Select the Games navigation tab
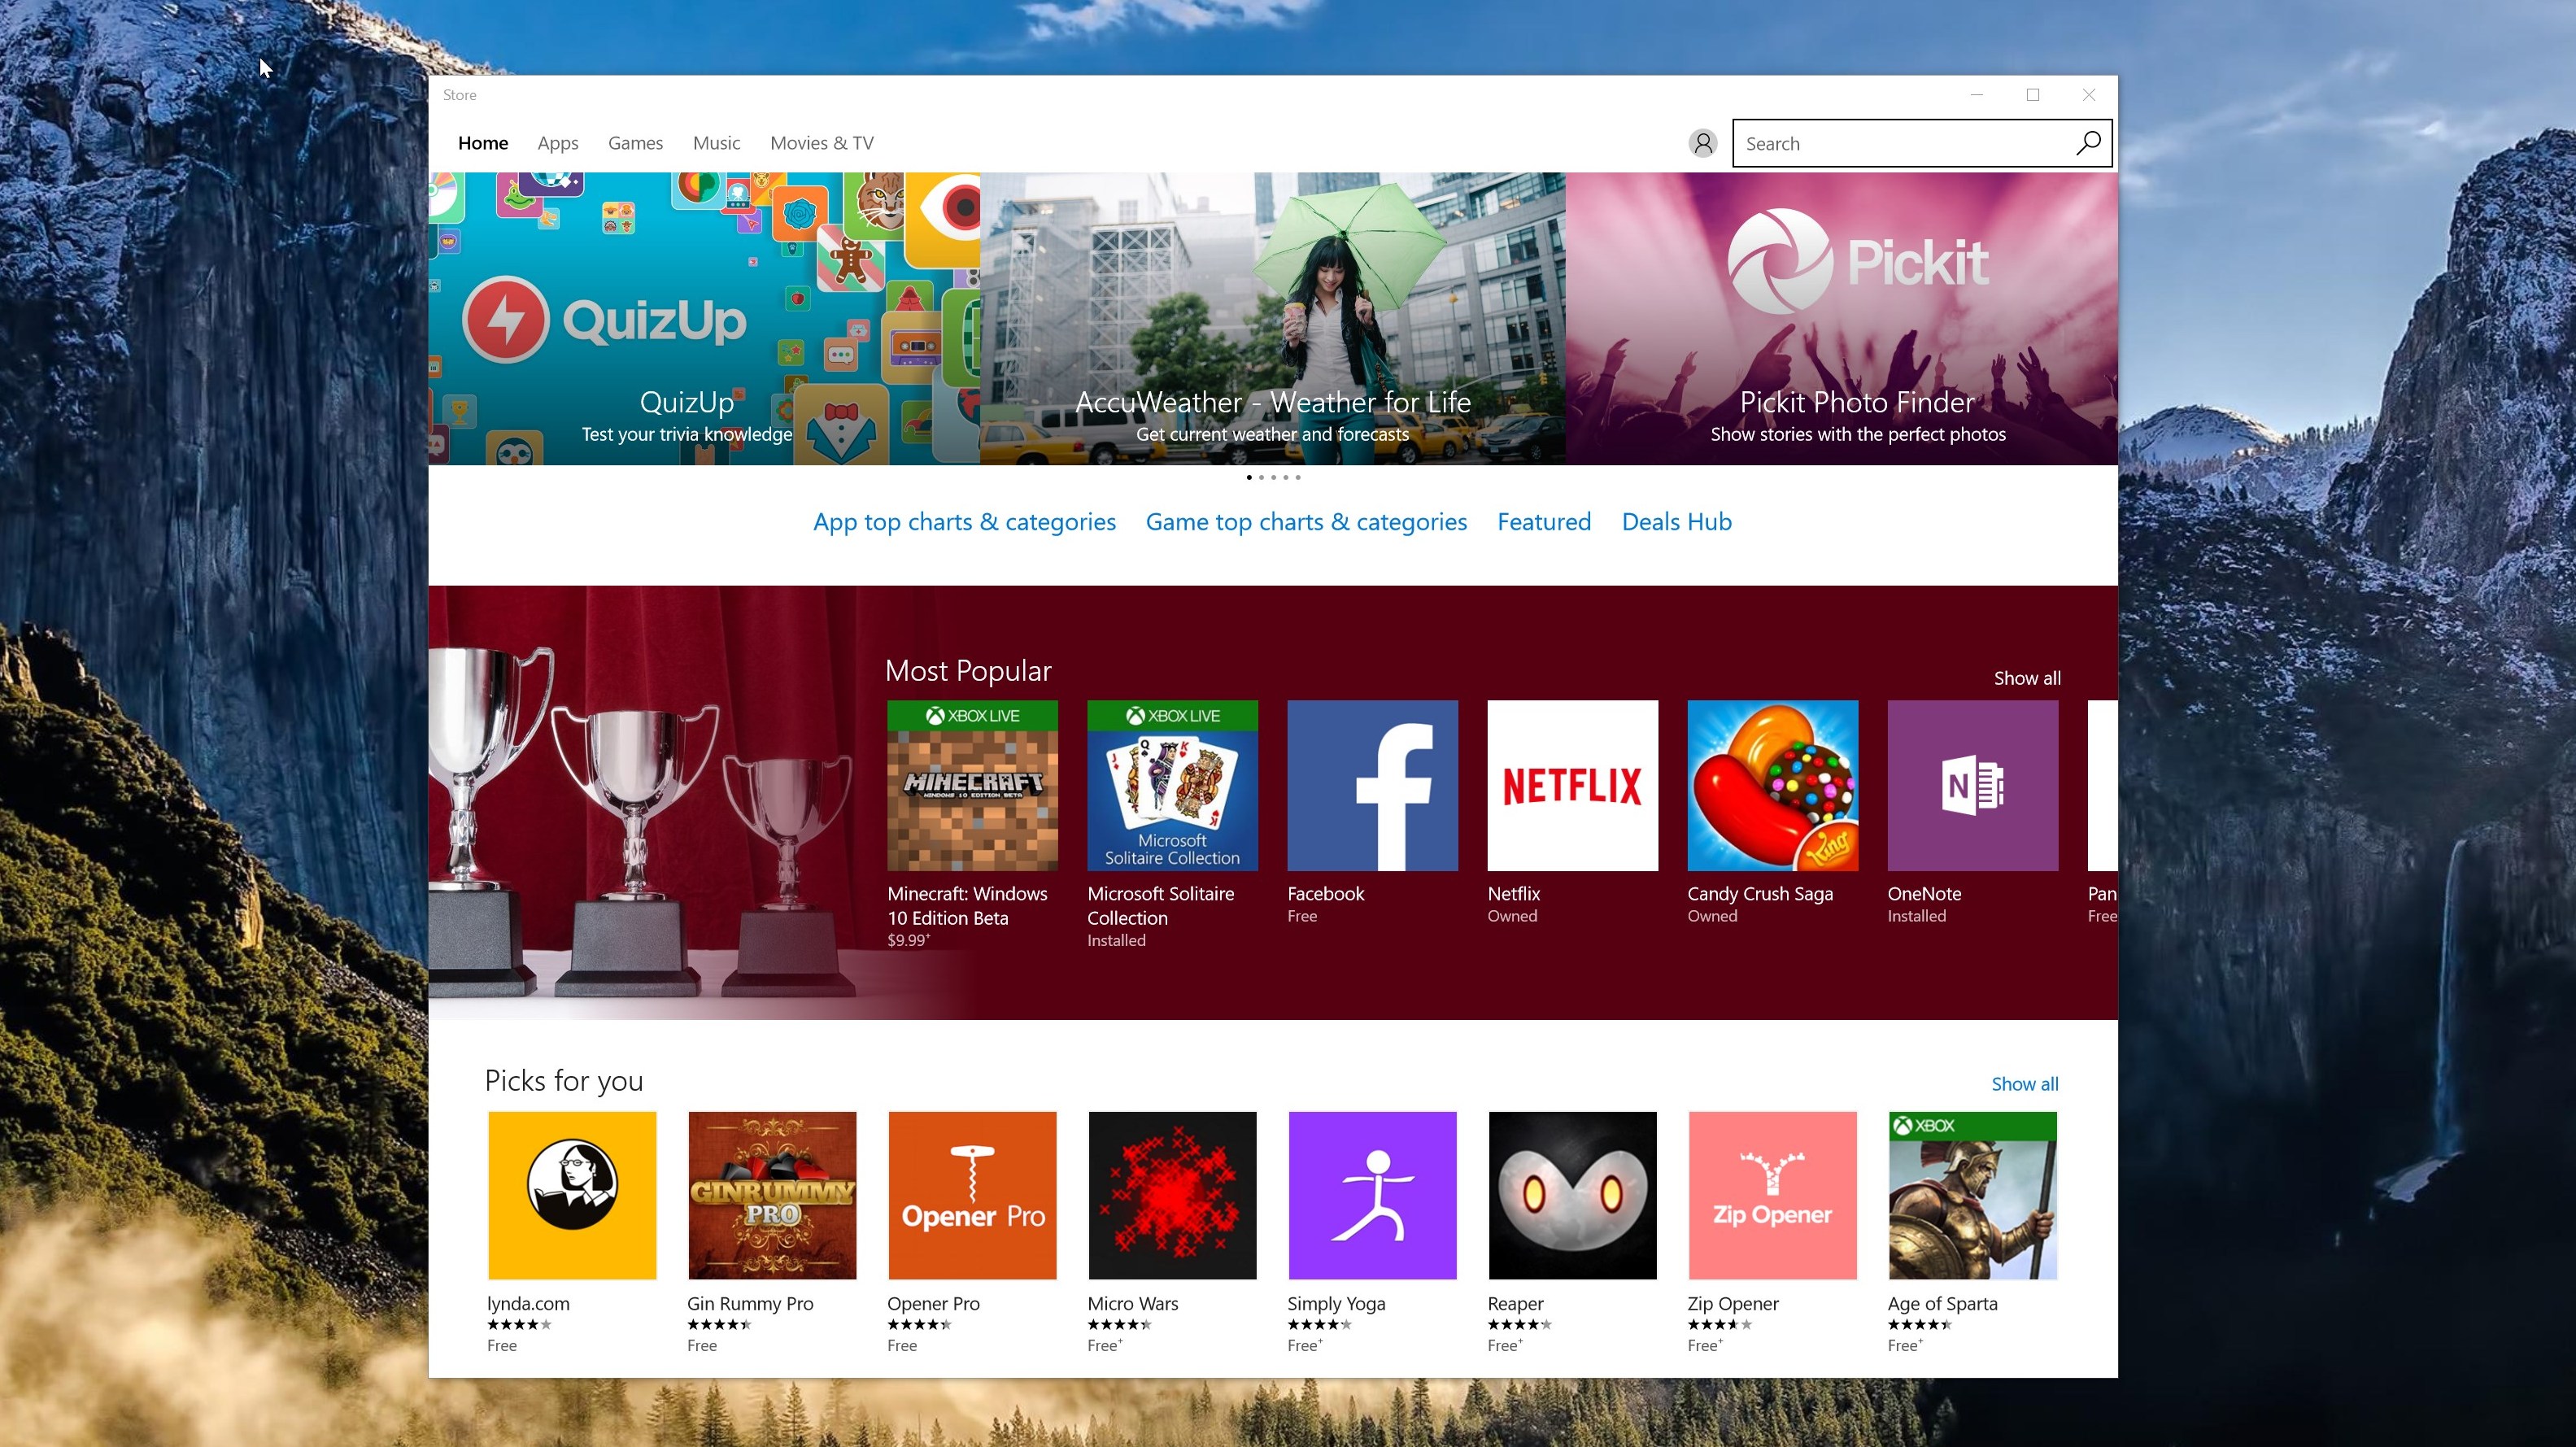Viewport: 2576px width, 1447px height. tap(634, 142)
